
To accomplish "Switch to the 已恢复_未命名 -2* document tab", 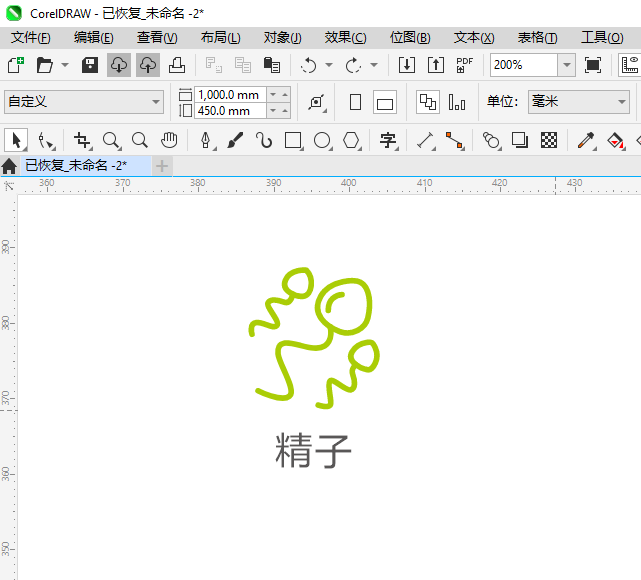I will [x=76, y=165].
